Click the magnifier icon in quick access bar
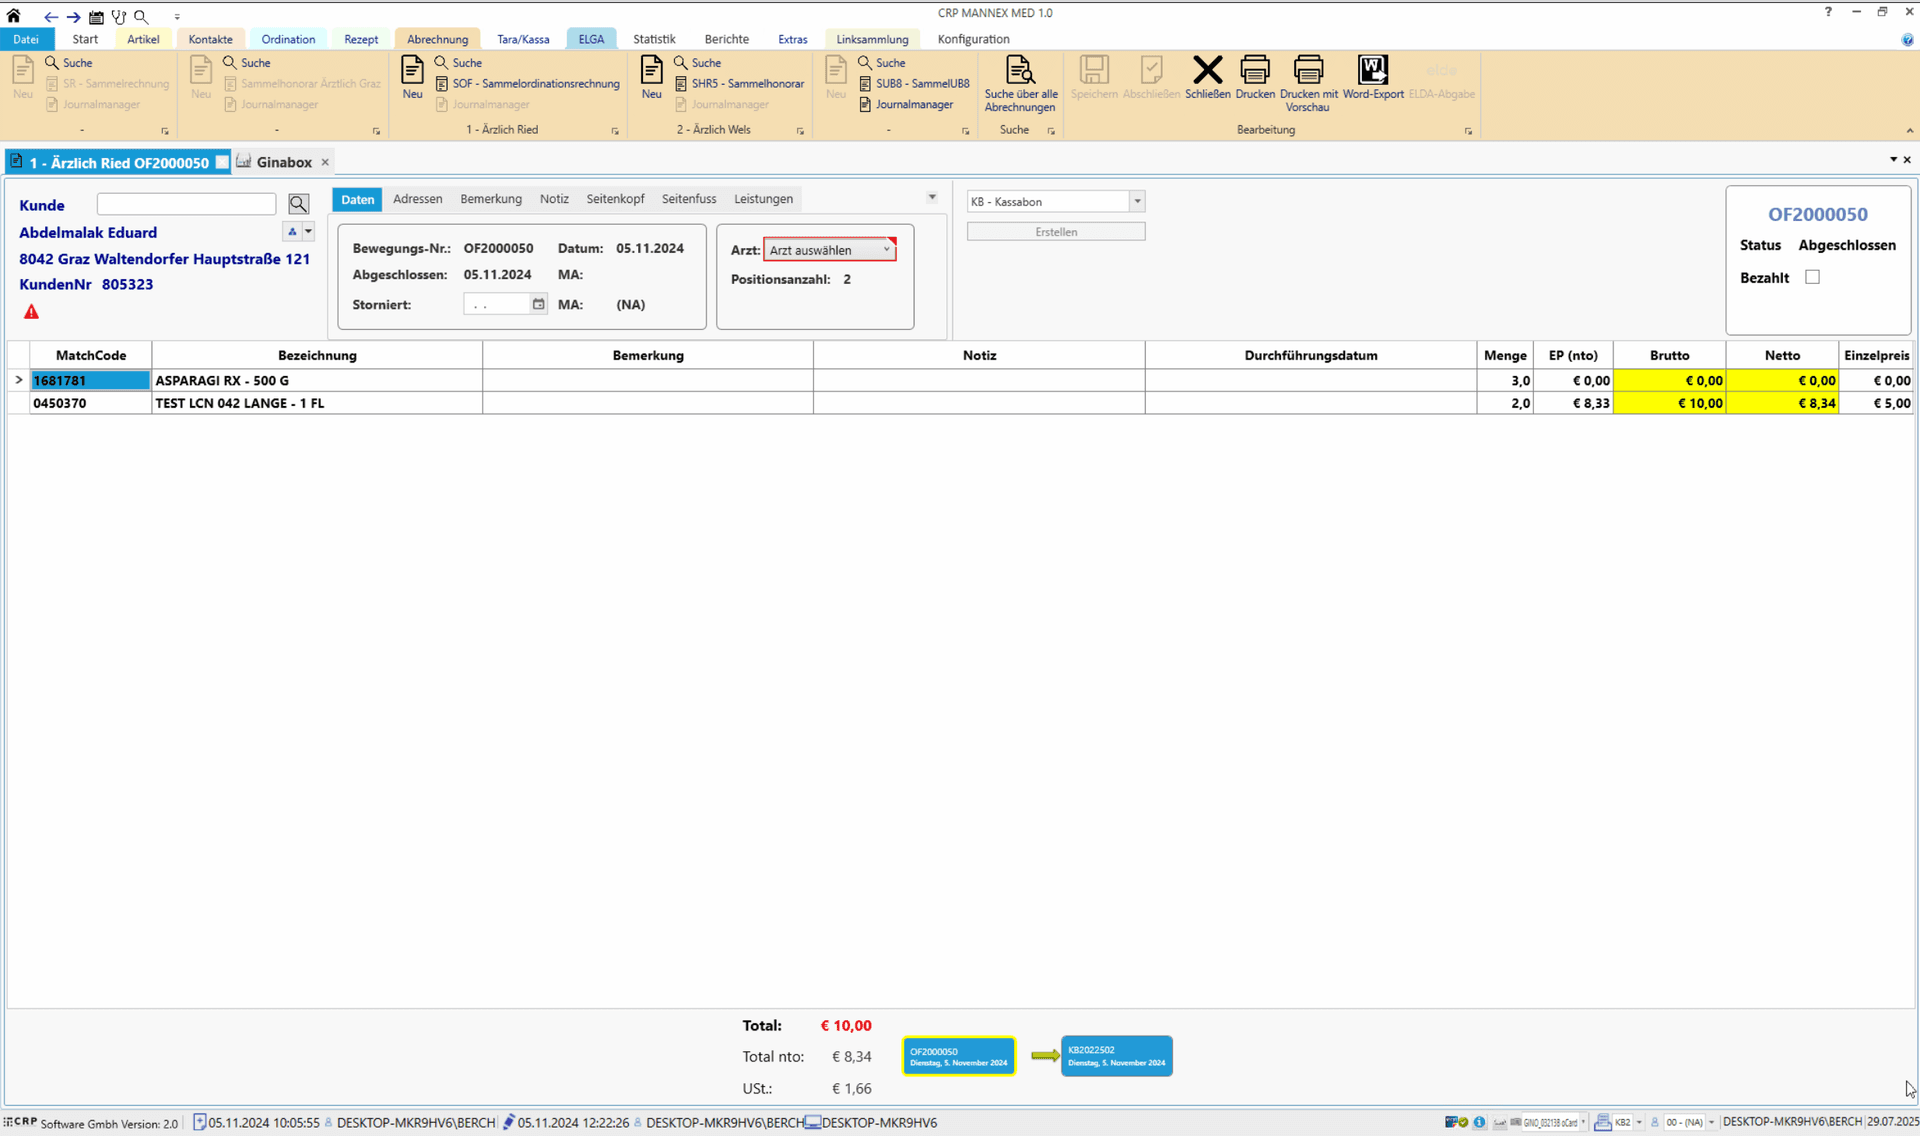 tap(141, 17)
